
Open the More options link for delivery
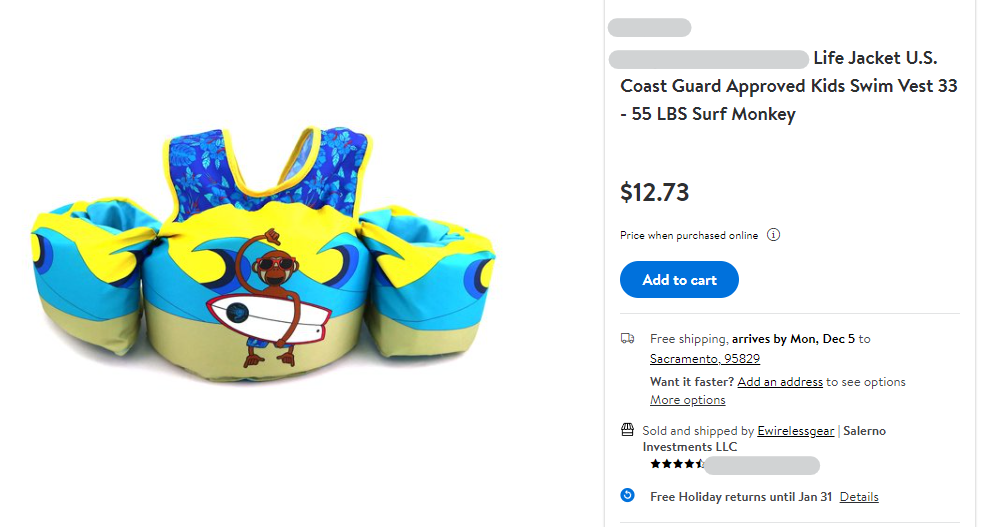click(x=687, y=400)
